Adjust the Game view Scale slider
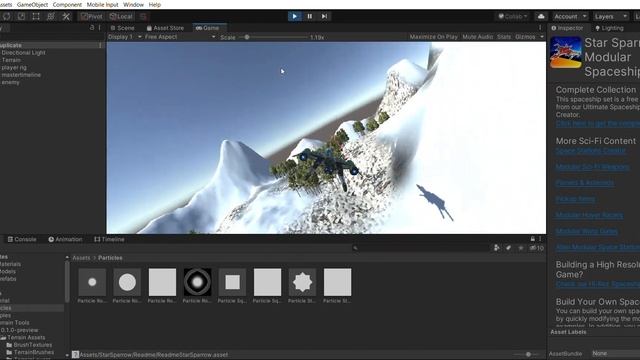Viewport: 640px width, 360px height. pyautogui.click(x=247, y=37)
